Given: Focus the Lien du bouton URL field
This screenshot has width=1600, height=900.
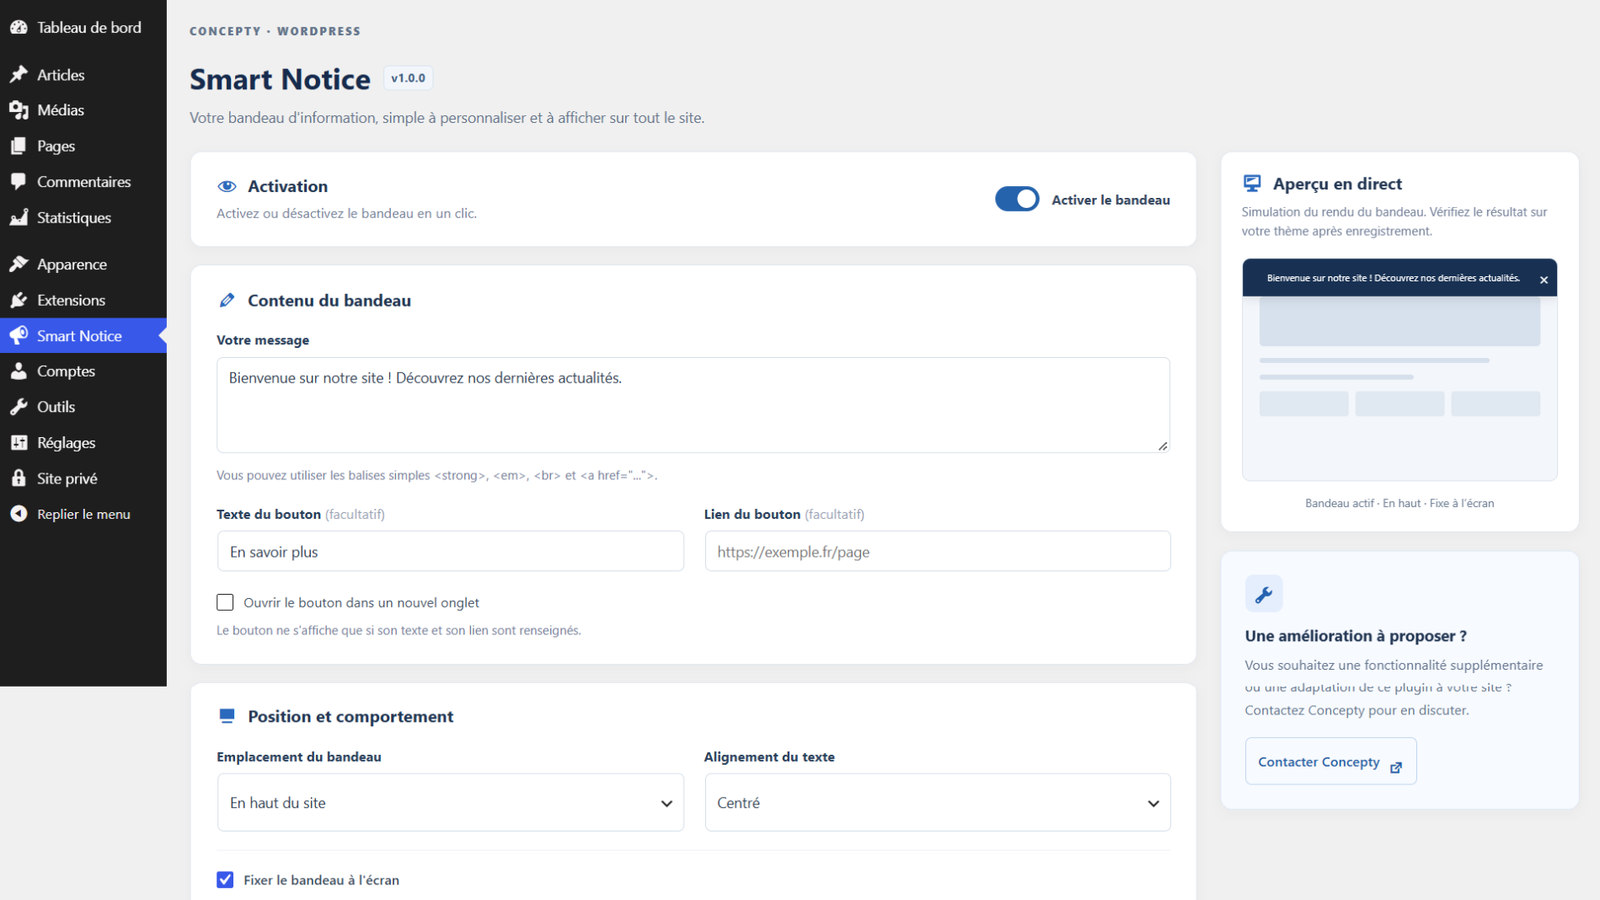Looking at the screenshot, I should pos(937,551).
